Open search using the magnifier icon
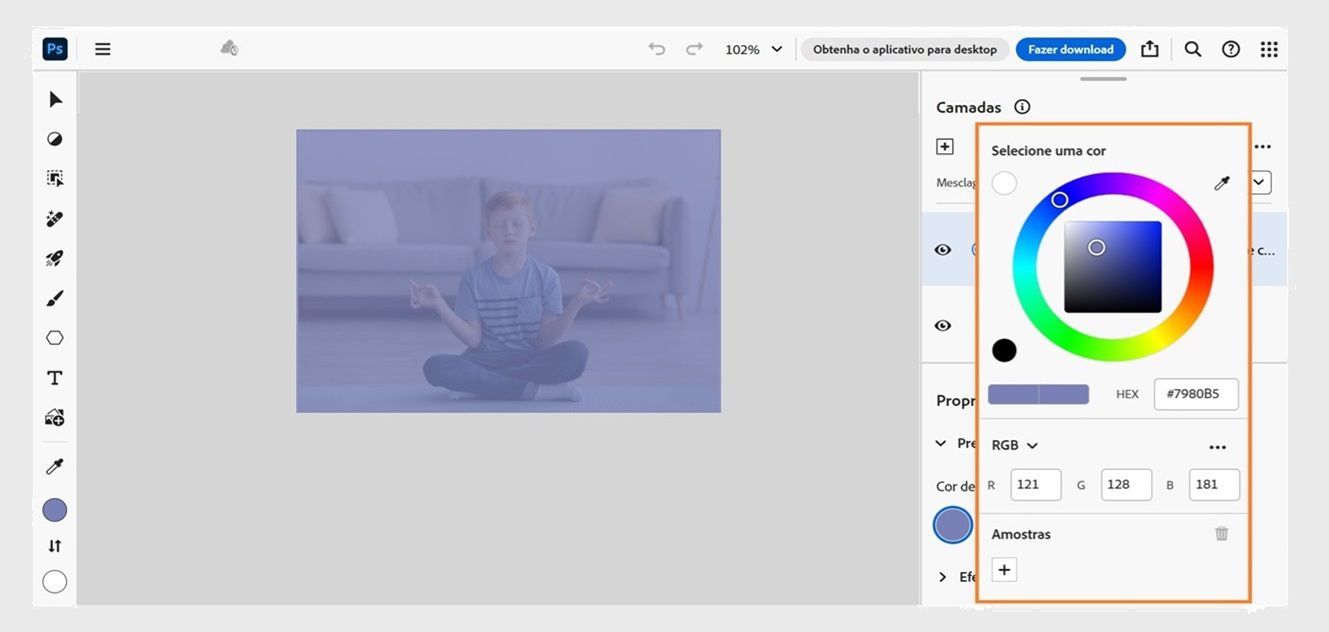 [x=1192, y=48]
